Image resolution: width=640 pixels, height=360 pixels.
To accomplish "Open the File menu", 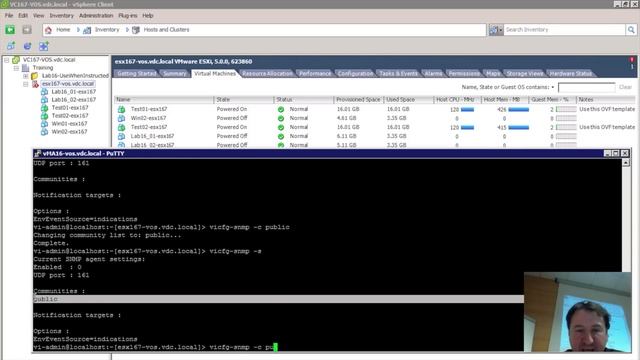I will (x=9, y=16).
